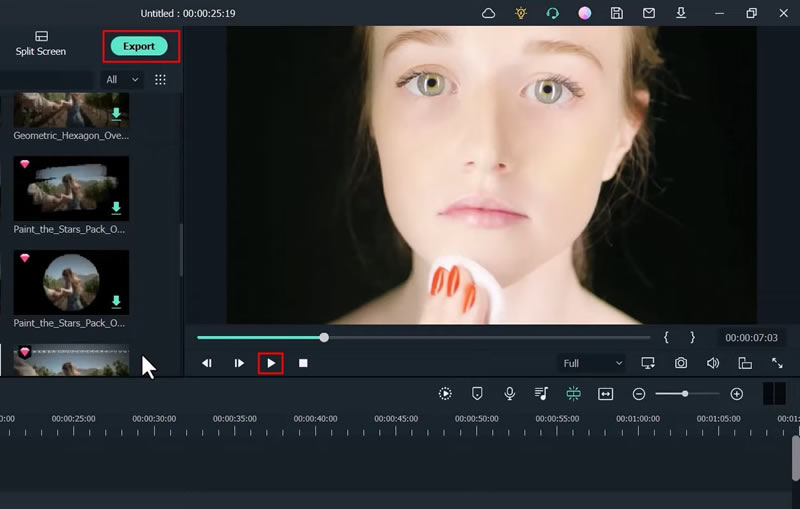Enter fullscreen preview mode

pyautogui.click(x=777, y=363)
